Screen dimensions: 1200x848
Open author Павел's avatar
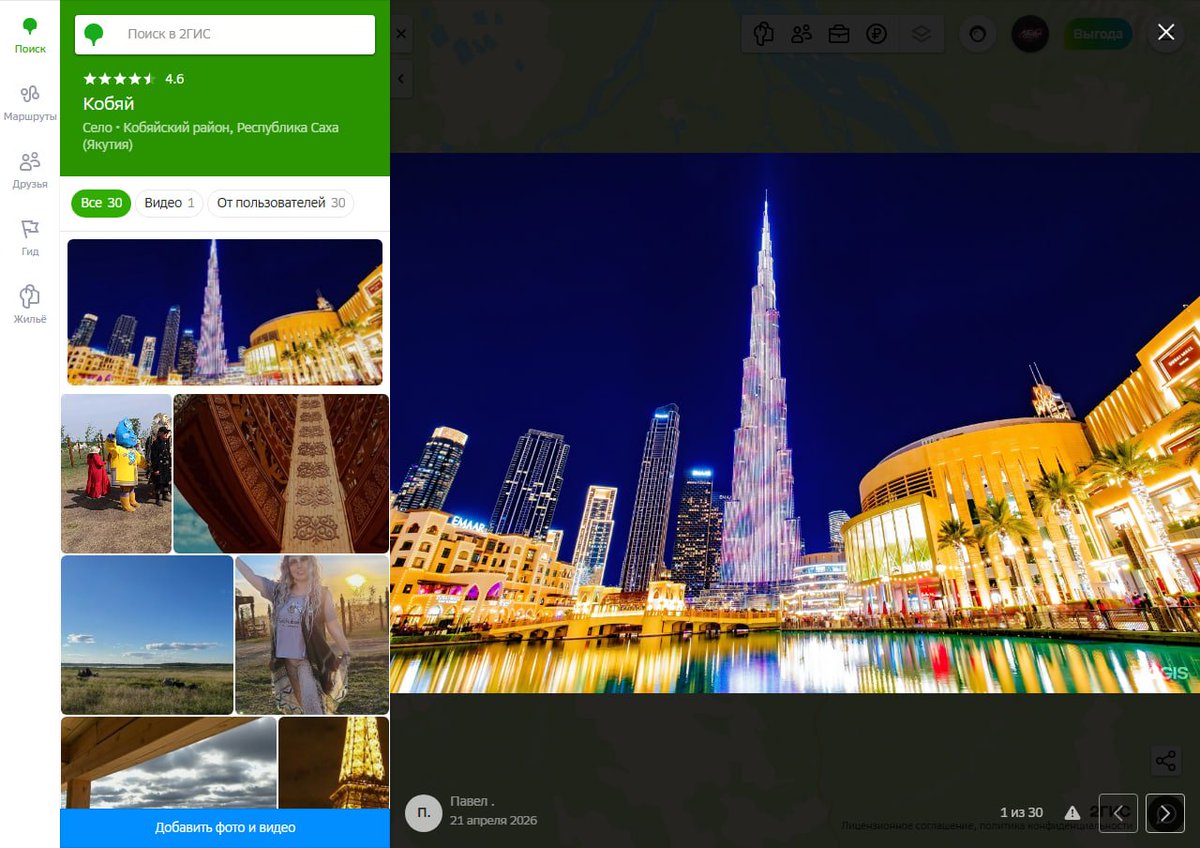coord(423,813)
